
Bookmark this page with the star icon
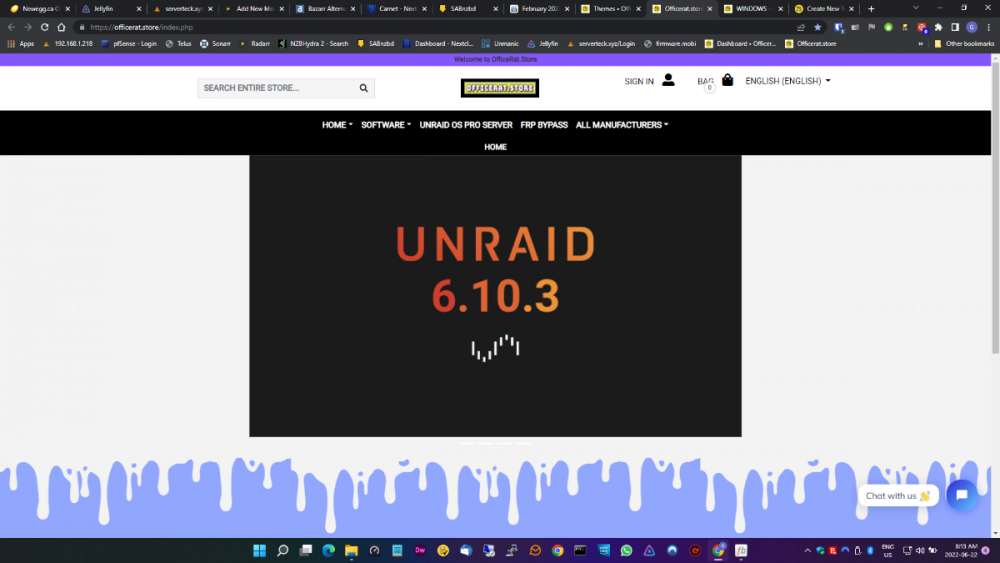pyautogui.click(x=817, y=27)
